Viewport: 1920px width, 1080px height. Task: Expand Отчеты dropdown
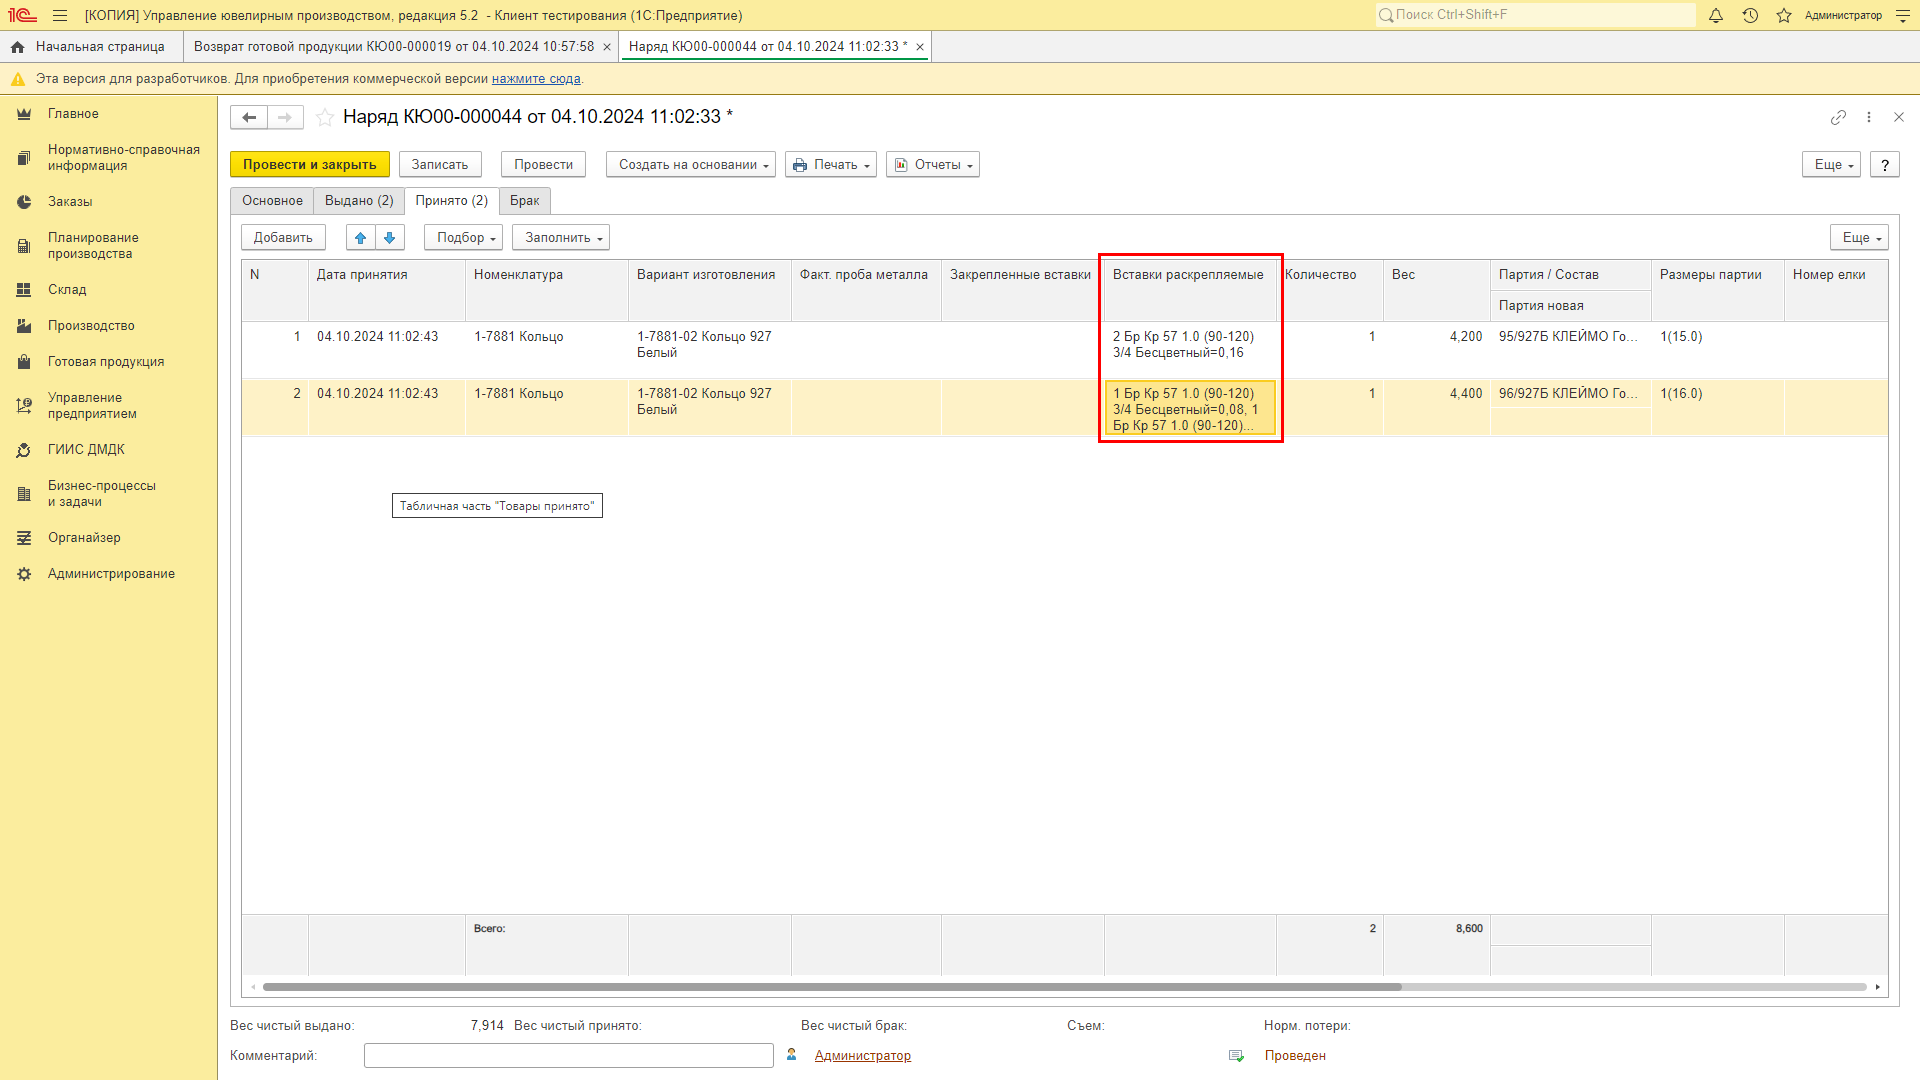[x=933, y=165]
